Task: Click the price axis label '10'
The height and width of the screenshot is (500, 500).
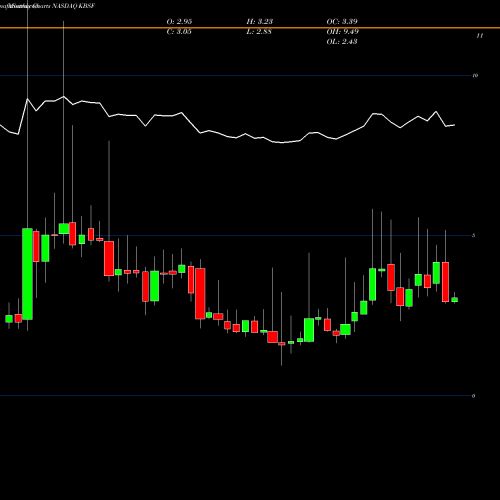Action: click(475, 76)
